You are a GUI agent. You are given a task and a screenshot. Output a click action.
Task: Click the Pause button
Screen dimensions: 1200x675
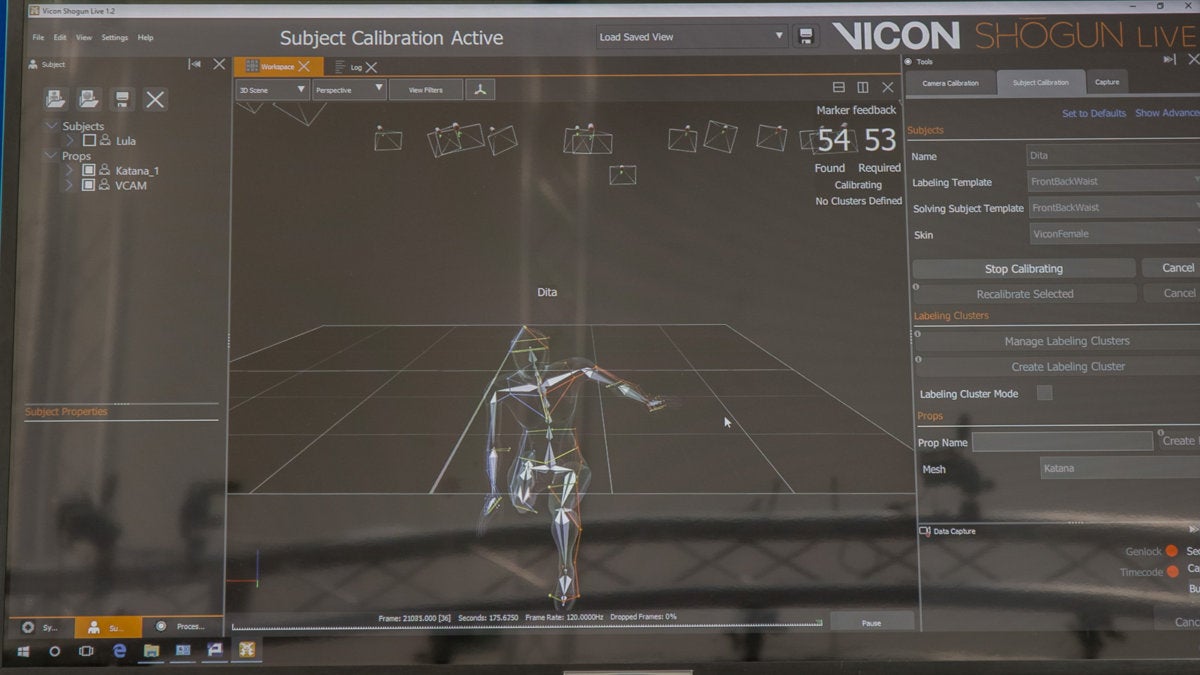[x=871, y=622]
